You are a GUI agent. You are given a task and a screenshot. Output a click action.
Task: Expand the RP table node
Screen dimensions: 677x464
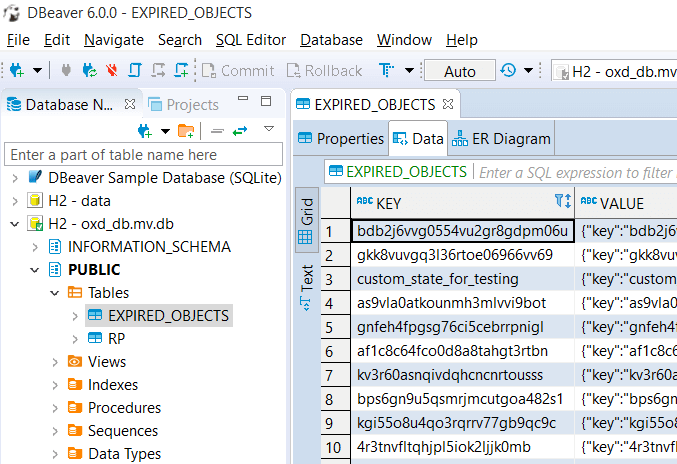pyautogui.click(x=75, y=339)
